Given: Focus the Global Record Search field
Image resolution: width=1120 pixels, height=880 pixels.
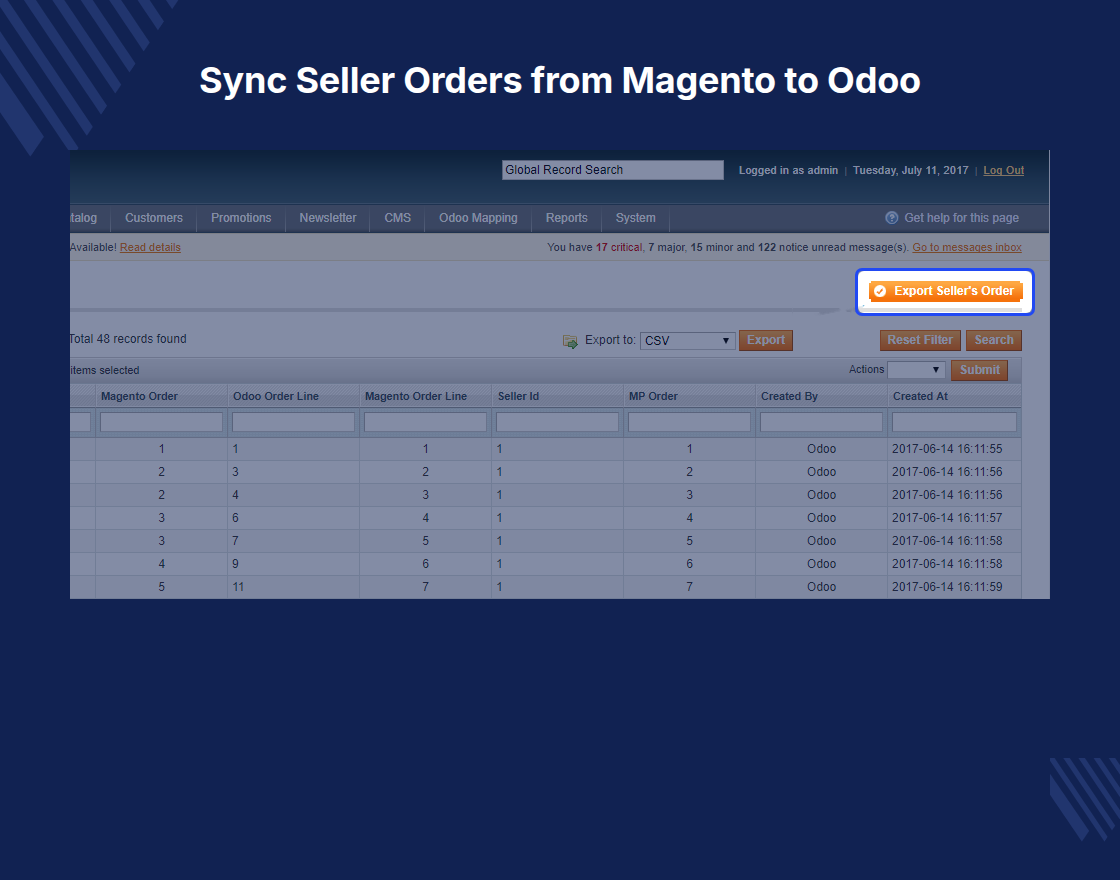Looking at the screenshot, I should (613, 170).
